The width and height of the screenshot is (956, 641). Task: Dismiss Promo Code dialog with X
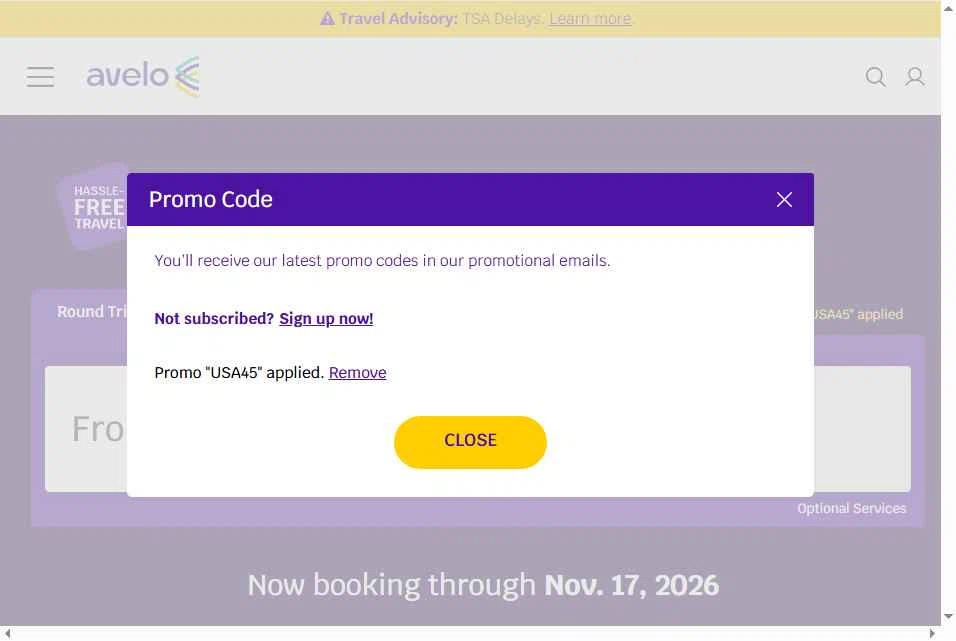click(784, 200)
